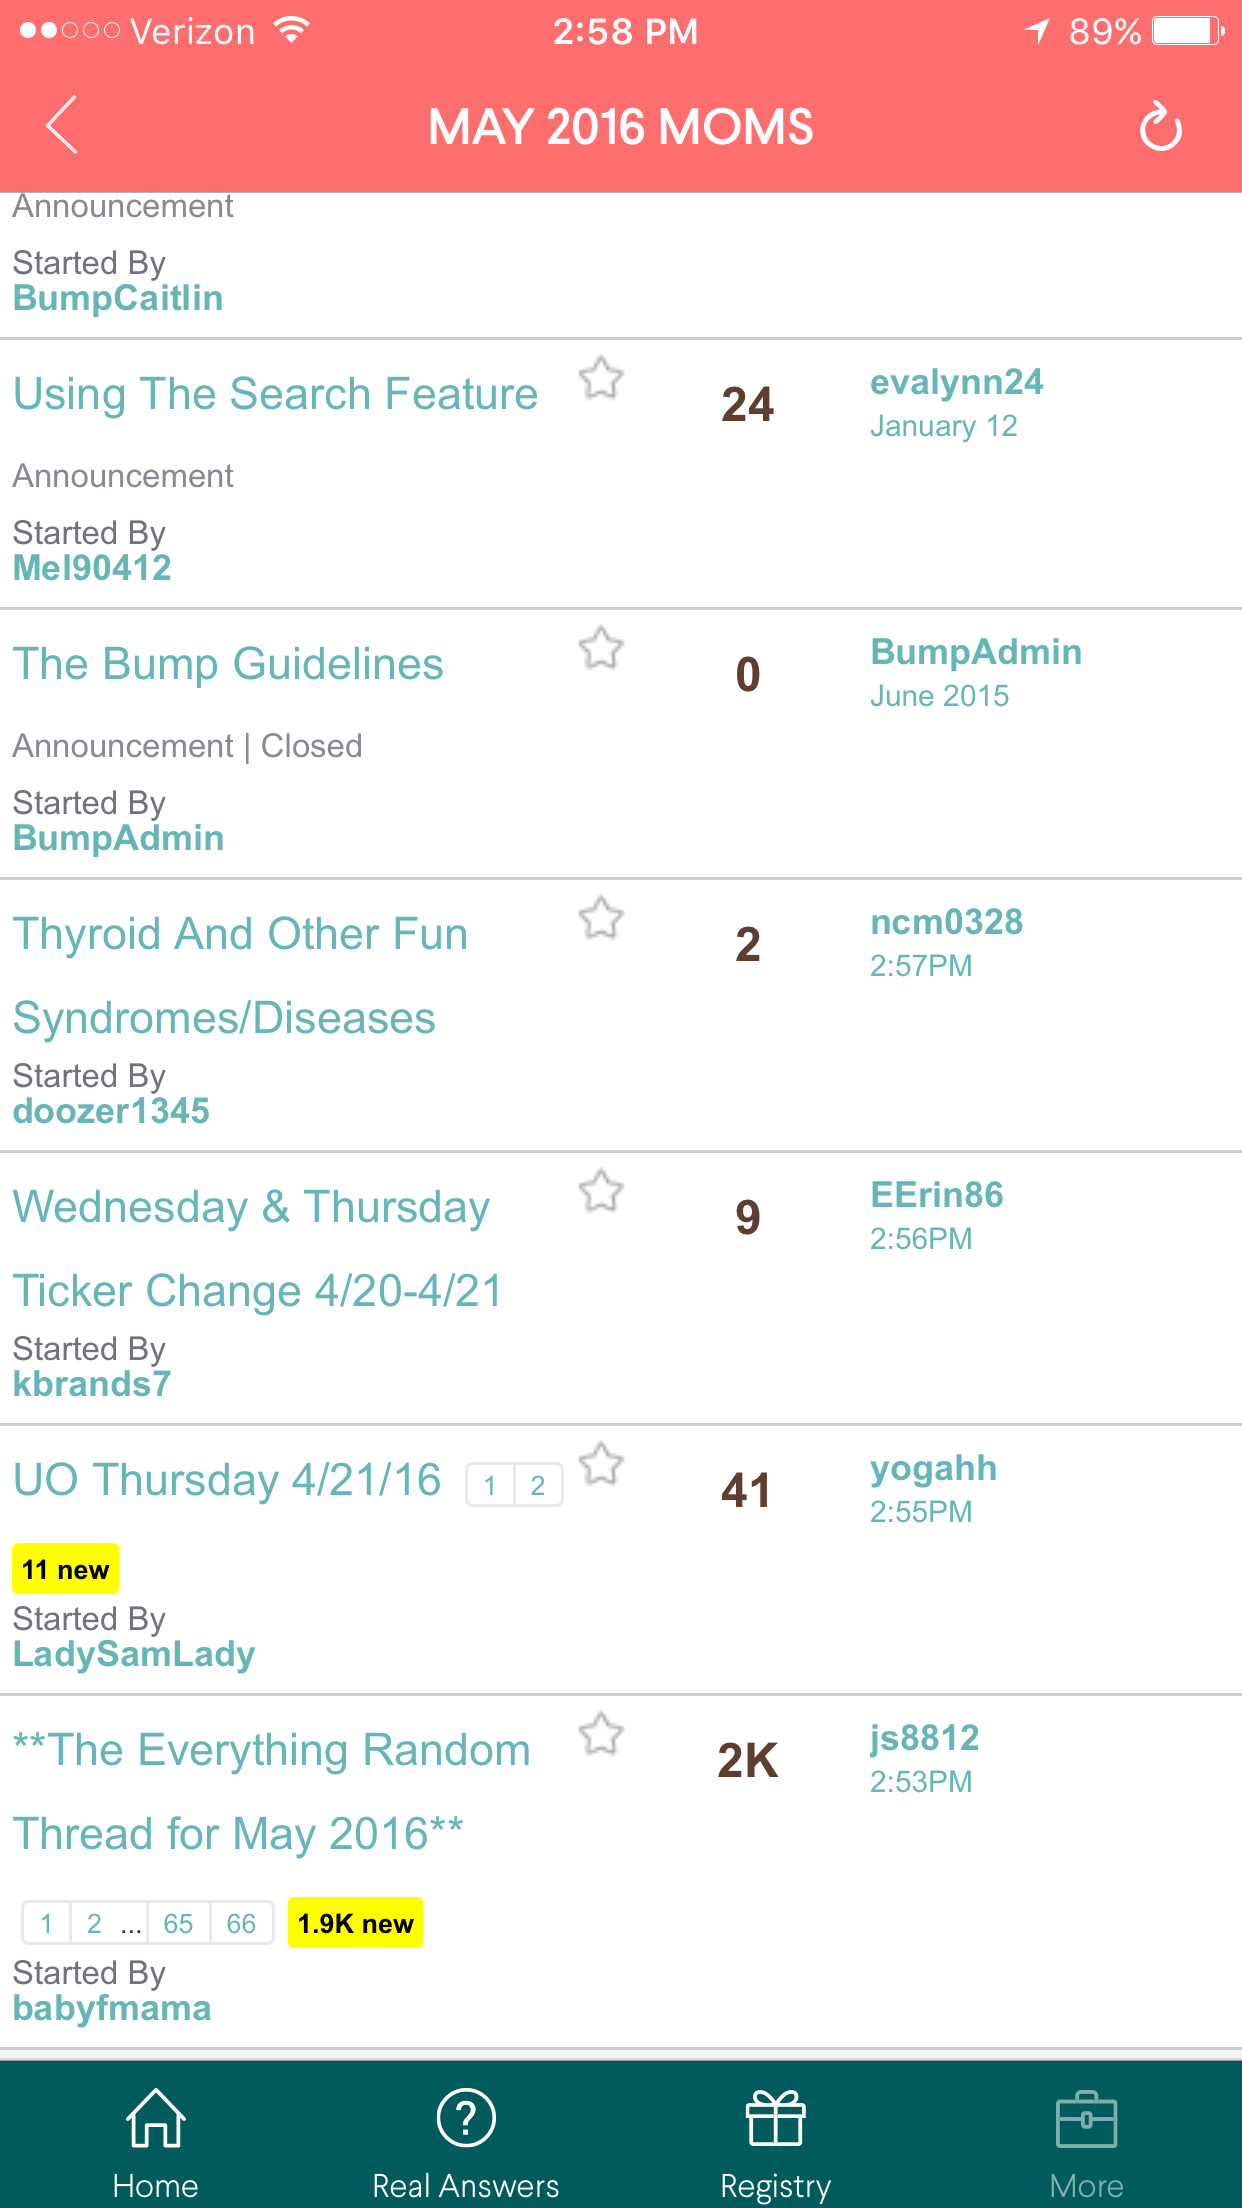Toggle star on Thyroid And Other Fun thread
The image size is (1242, 2208).
coord(601,919)
